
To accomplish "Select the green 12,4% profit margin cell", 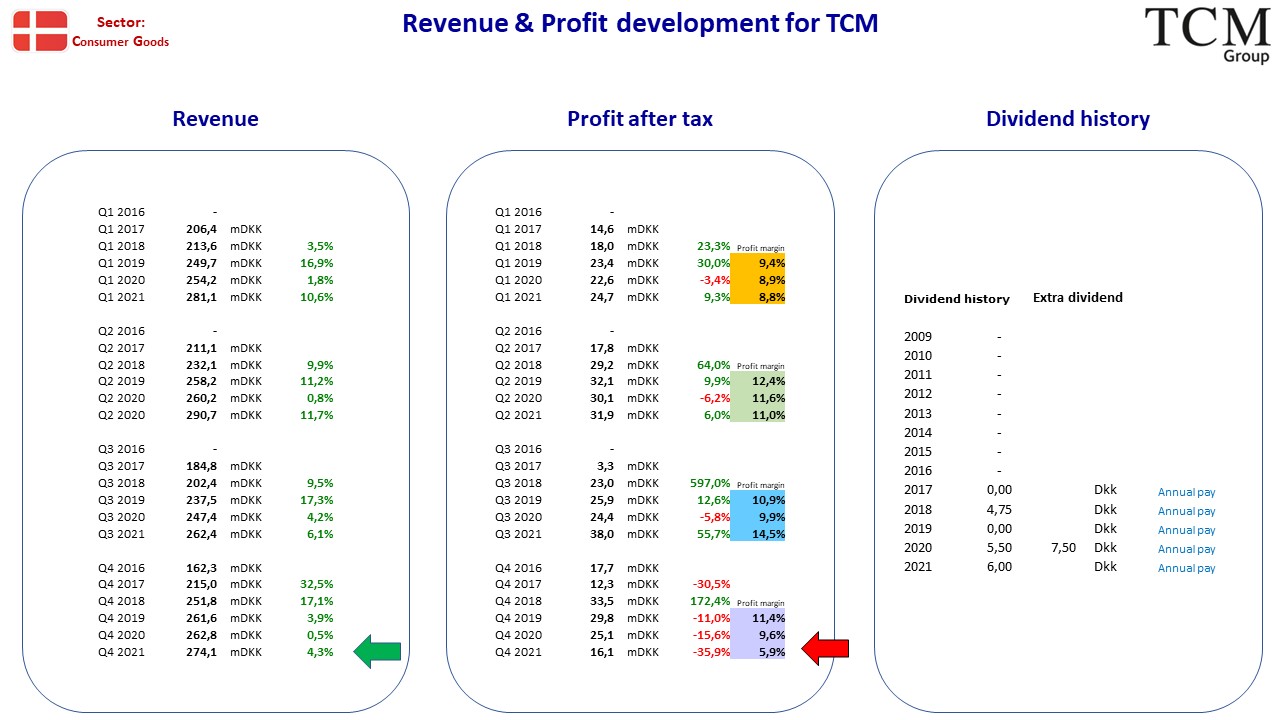I will click(758, 381).
